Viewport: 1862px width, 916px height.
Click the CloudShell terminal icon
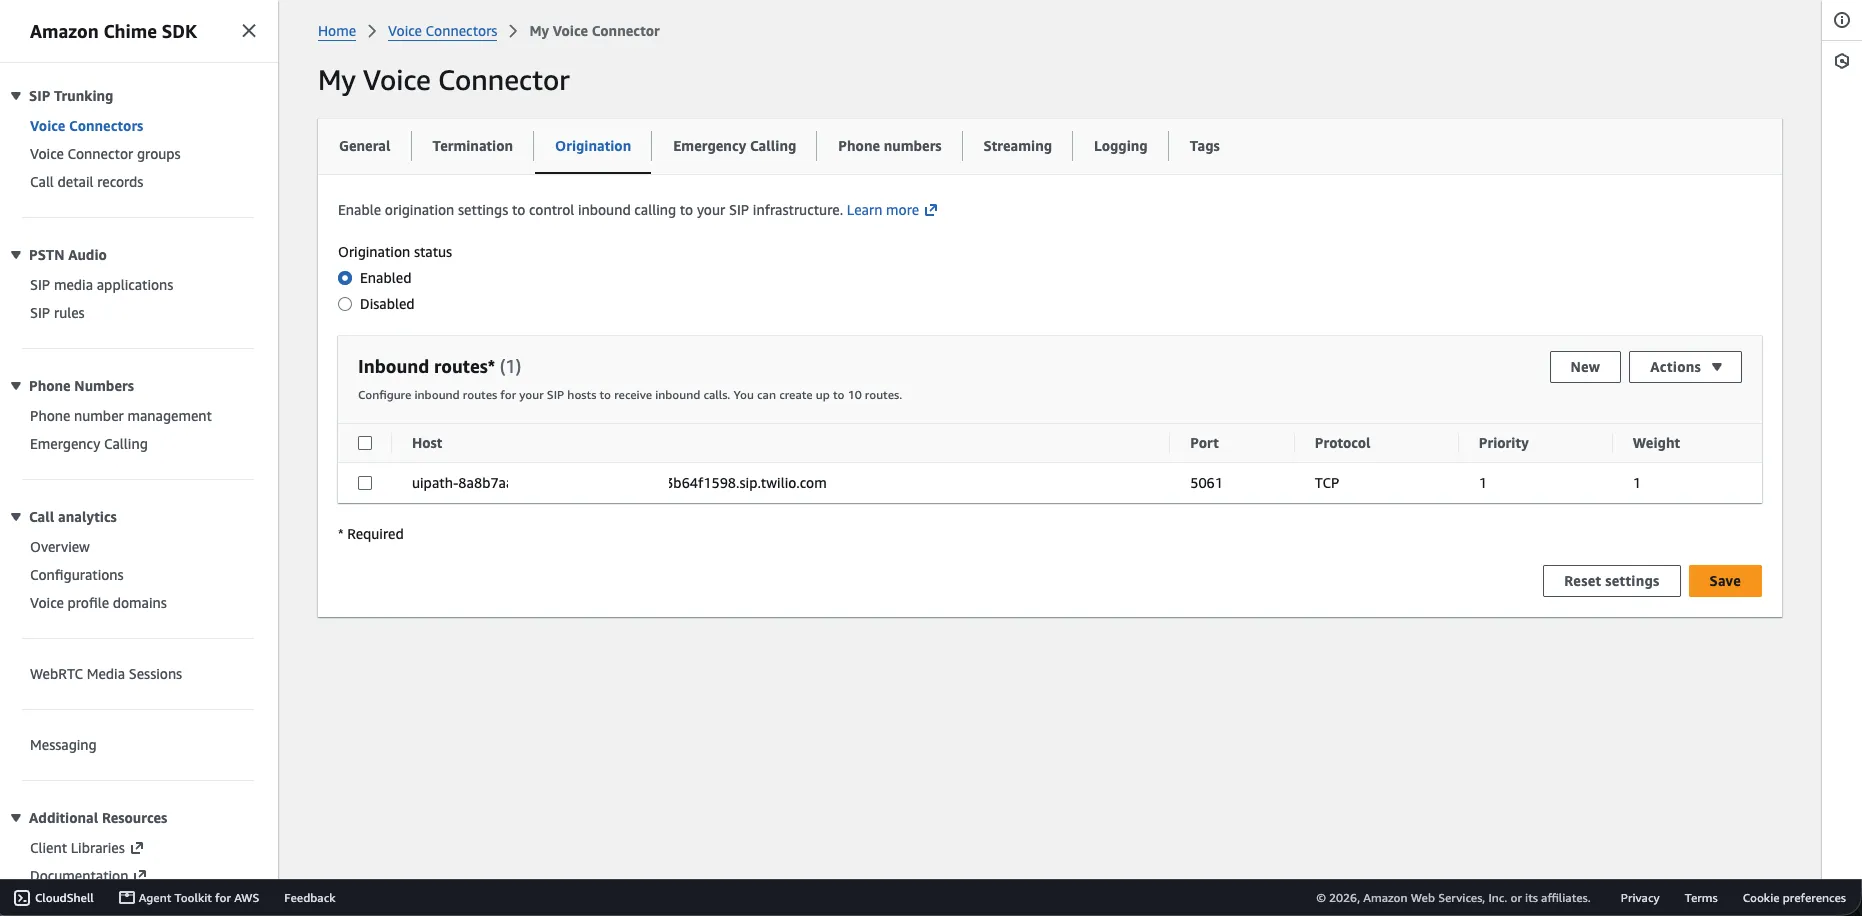[22, 898]
